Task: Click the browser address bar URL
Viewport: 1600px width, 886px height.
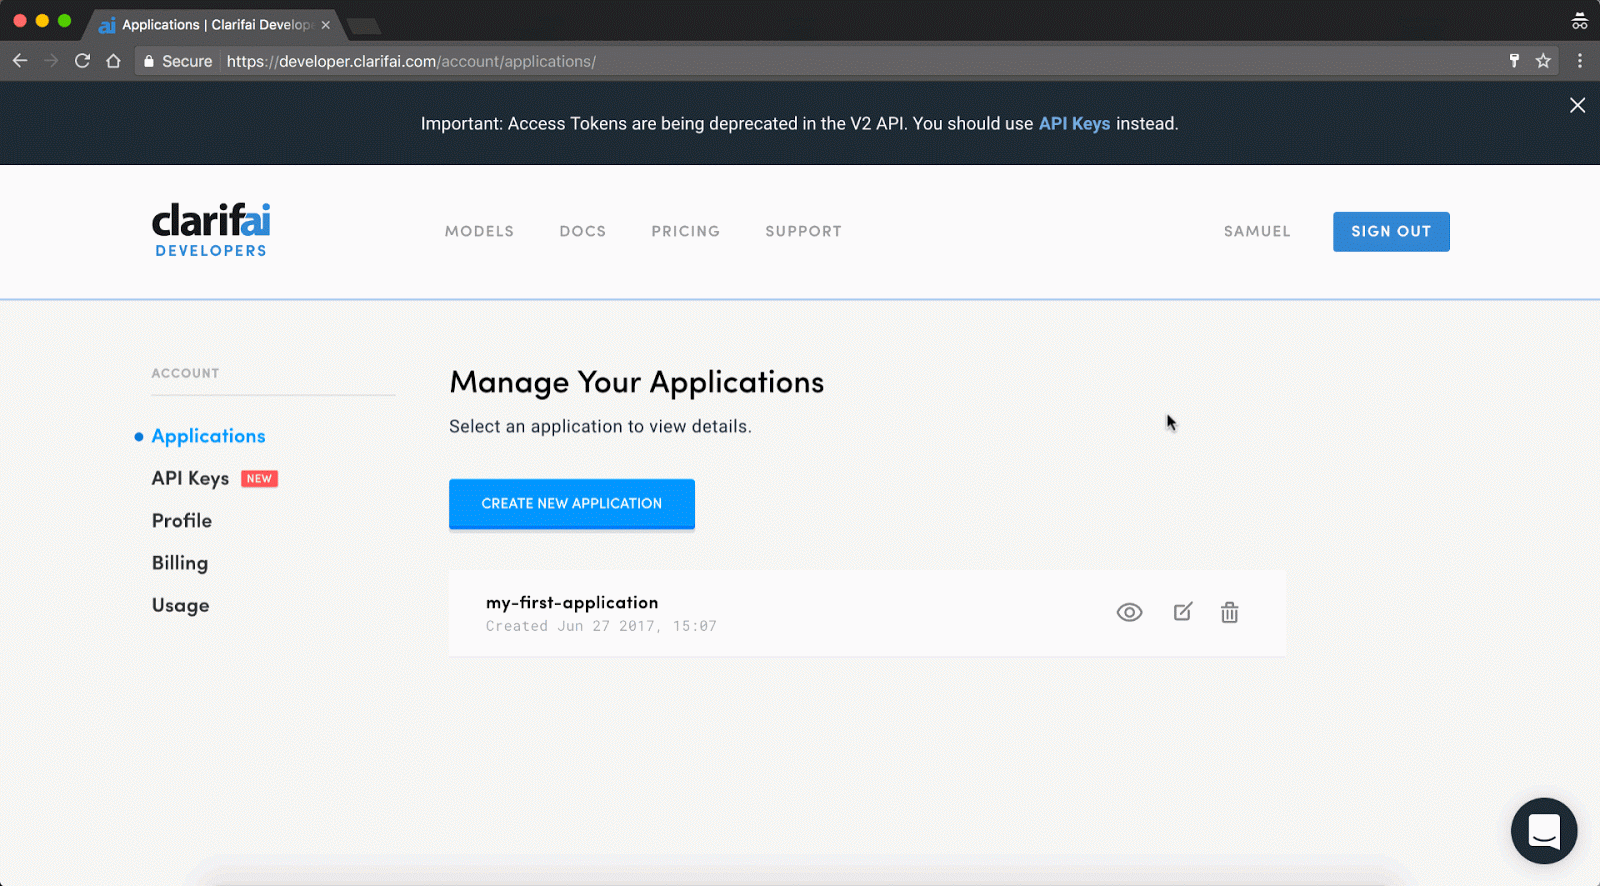Action: [x=411, y=61]
